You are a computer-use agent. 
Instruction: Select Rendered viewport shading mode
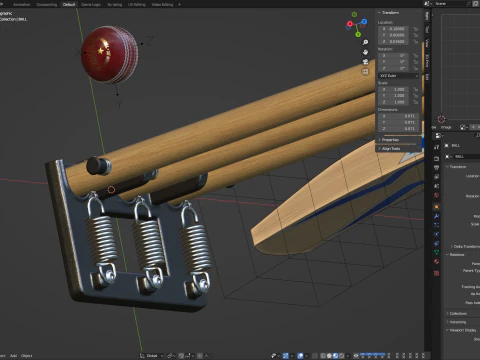[342, 356]
